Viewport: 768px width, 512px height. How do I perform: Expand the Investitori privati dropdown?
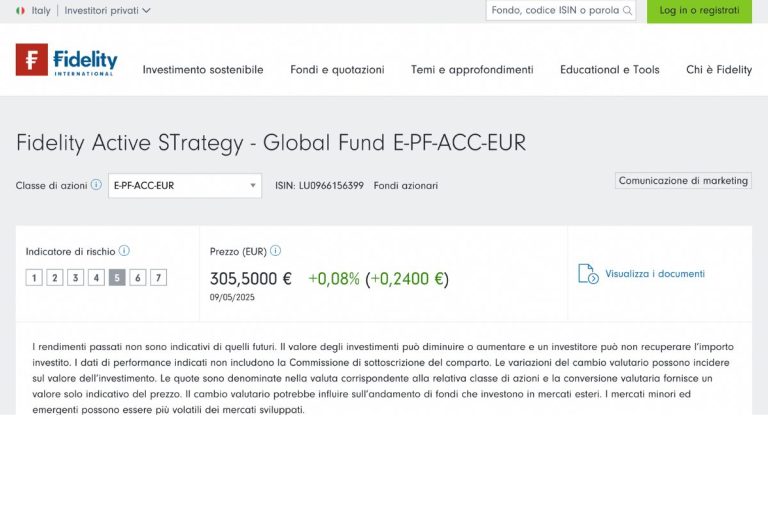click(107, 11)
